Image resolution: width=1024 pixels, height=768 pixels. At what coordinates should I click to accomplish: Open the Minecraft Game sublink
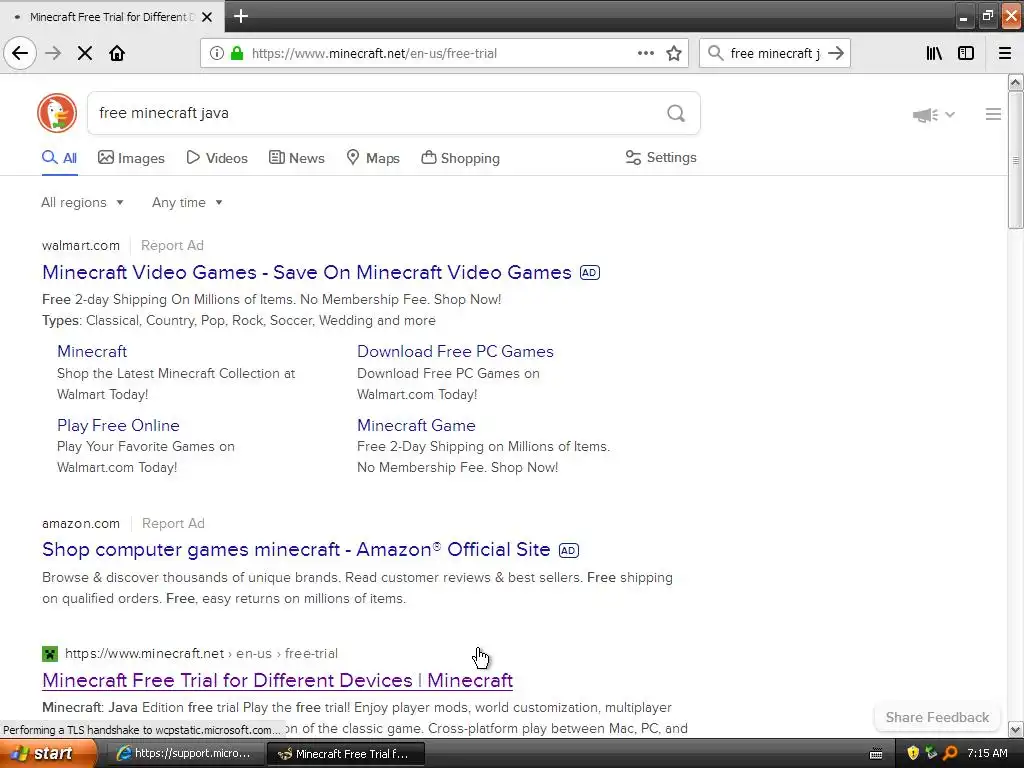click(x=416, y=425)
